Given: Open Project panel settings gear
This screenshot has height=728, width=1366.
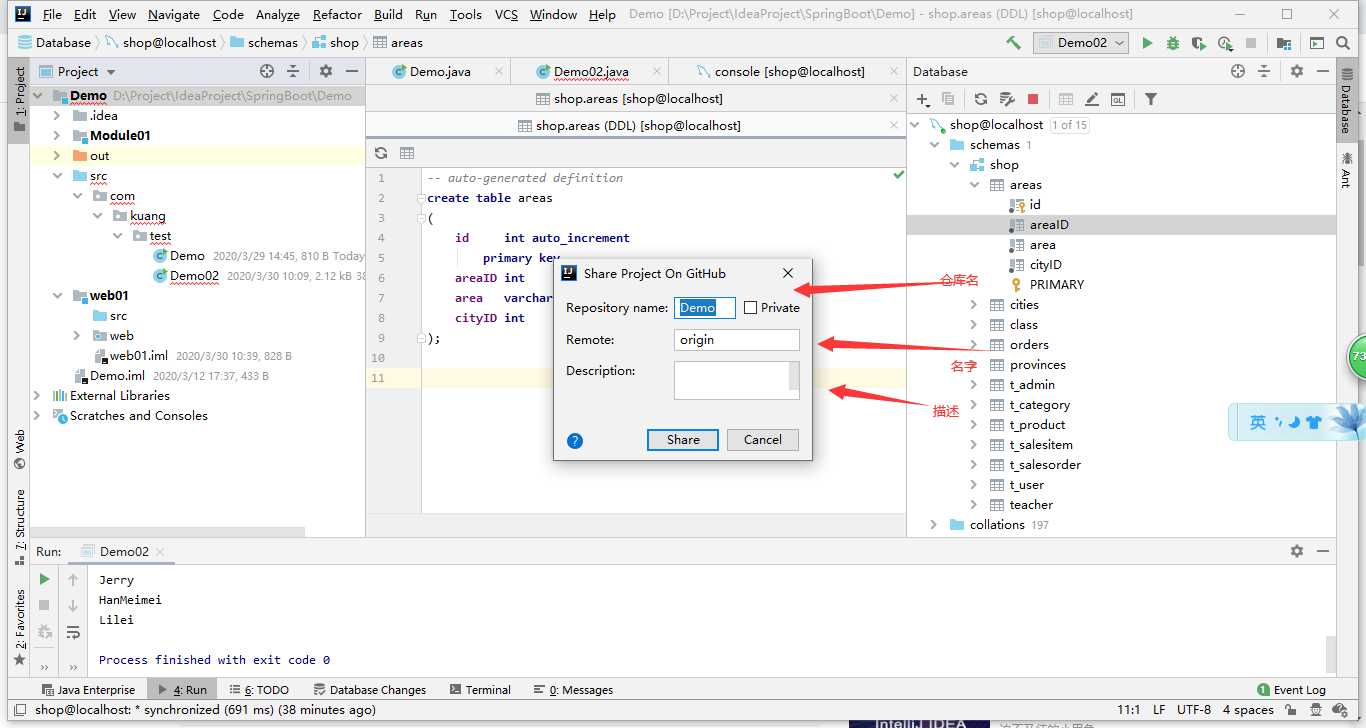Looking at the screenshot, I should 325,71.
